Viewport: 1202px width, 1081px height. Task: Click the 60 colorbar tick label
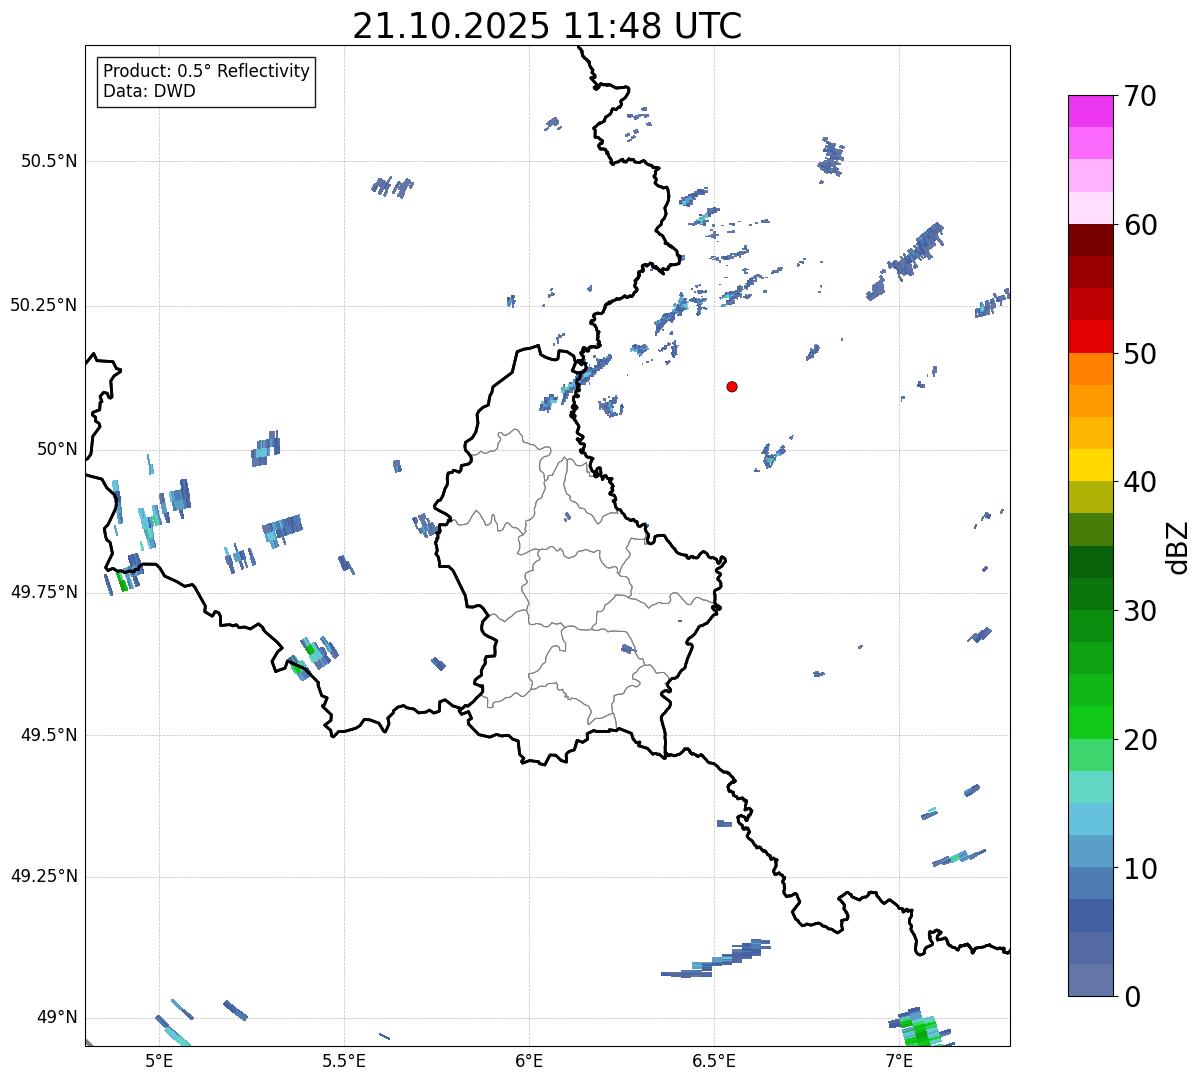(1140, 225)
